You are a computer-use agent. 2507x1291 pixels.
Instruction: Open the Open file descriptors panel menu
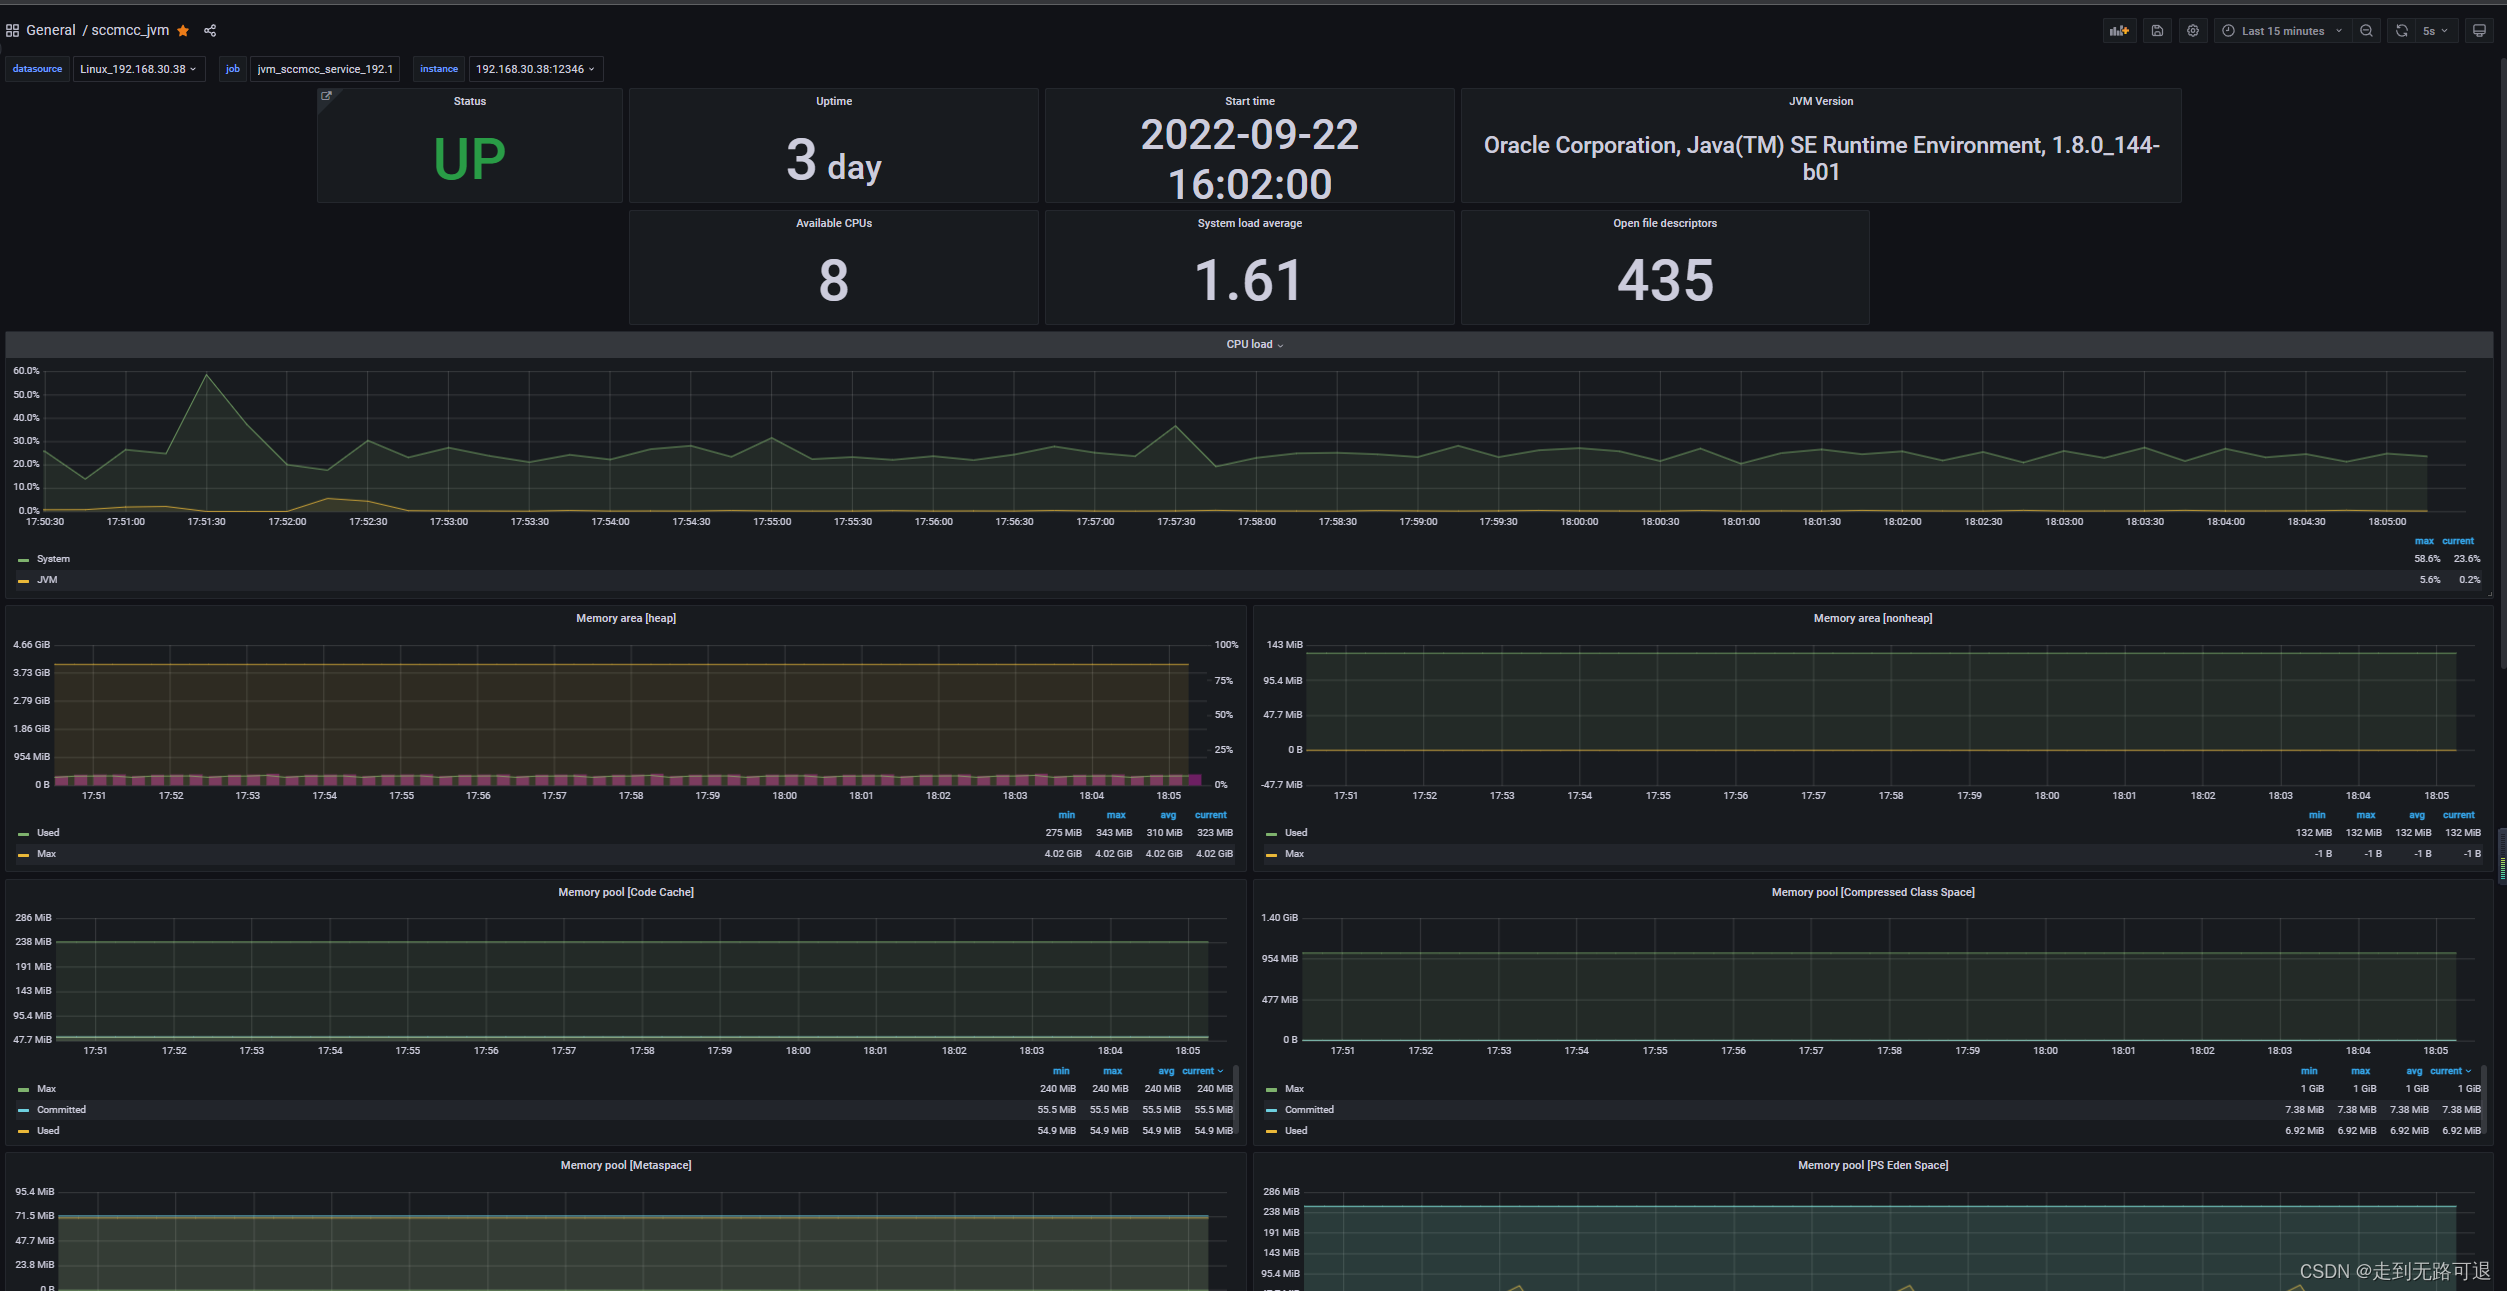(x=1665, y=223)
